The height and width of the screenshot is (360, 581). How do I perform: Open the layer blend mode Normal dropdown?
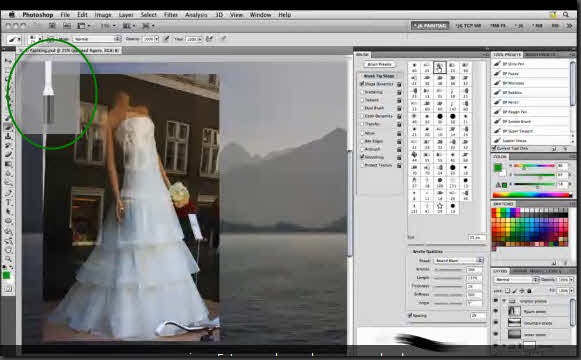(x=516, y=280)
